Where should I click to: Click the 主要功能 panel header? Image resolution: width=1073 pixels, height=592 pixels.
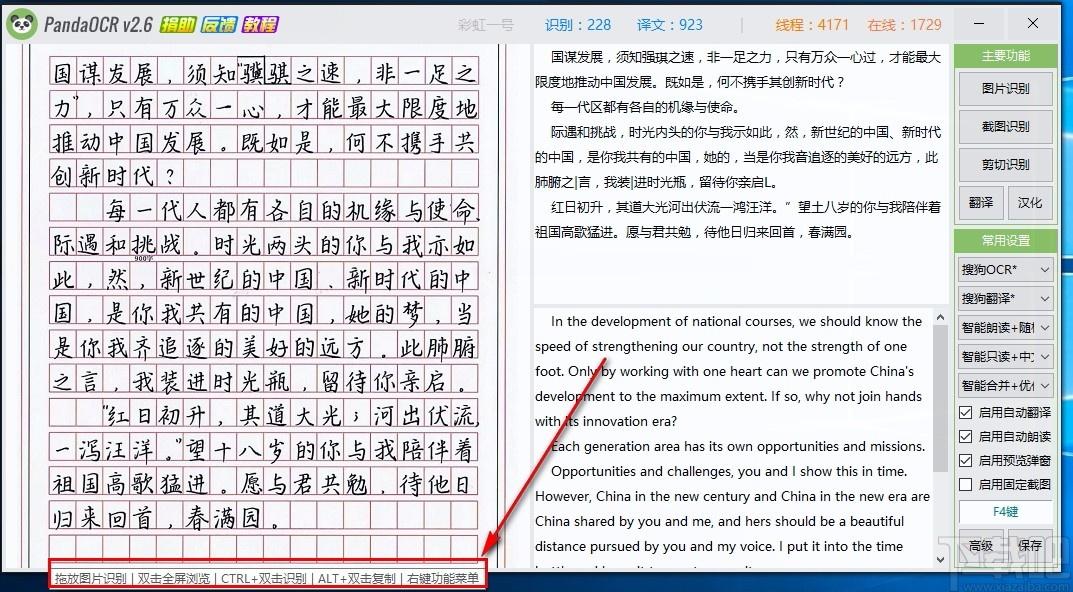coord(1005,56)
